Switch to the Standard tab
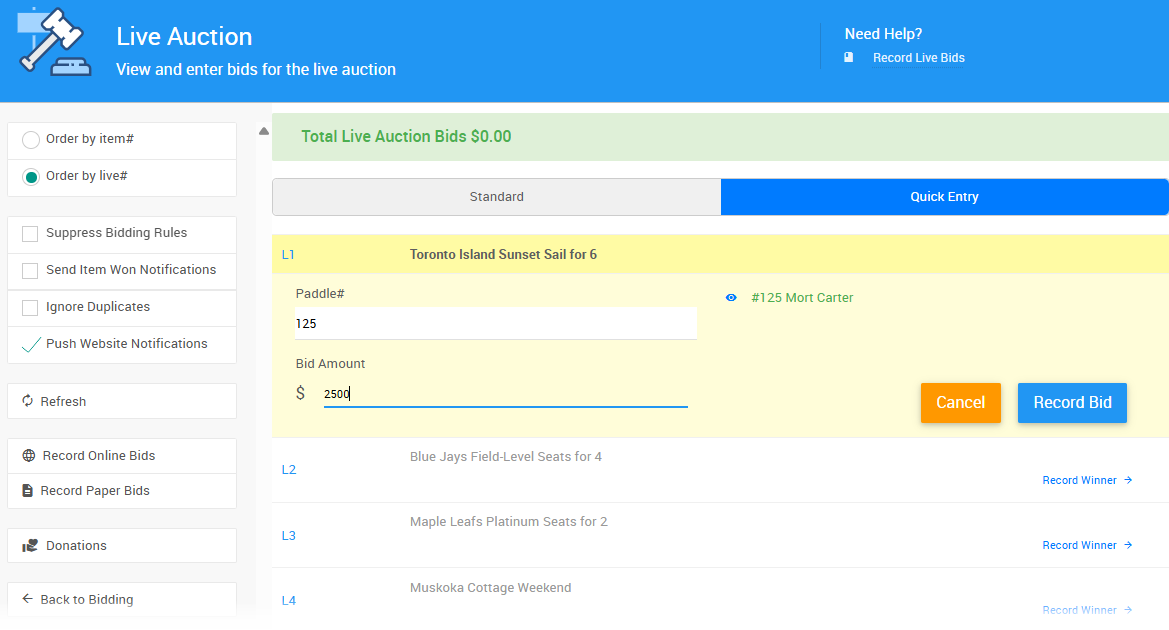The image size is (1169, 630). 497,197
